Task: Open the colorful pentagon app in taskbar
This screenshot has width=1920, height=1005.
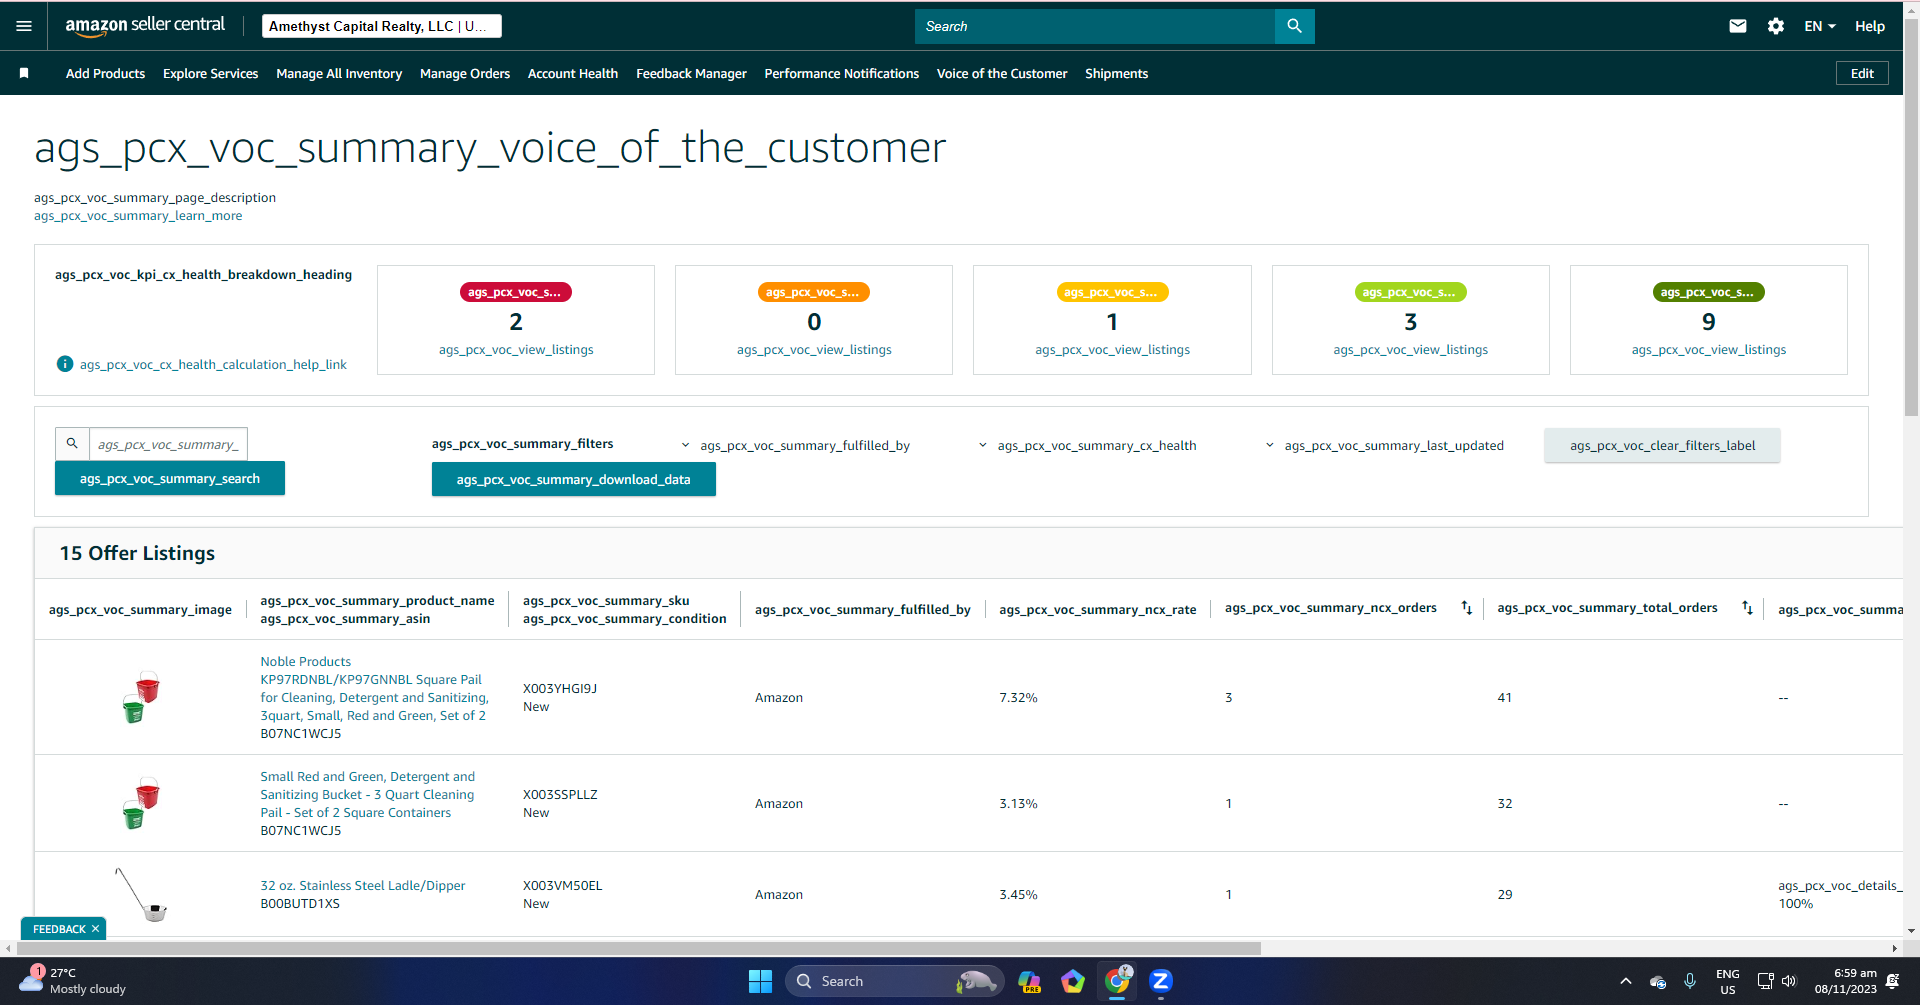Action: (1073, 981)
